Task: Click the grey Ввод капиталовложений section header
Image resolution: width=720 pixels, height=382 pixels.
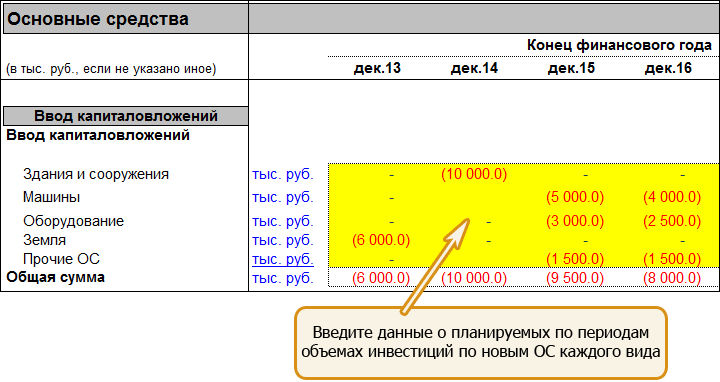Action: 125,116
